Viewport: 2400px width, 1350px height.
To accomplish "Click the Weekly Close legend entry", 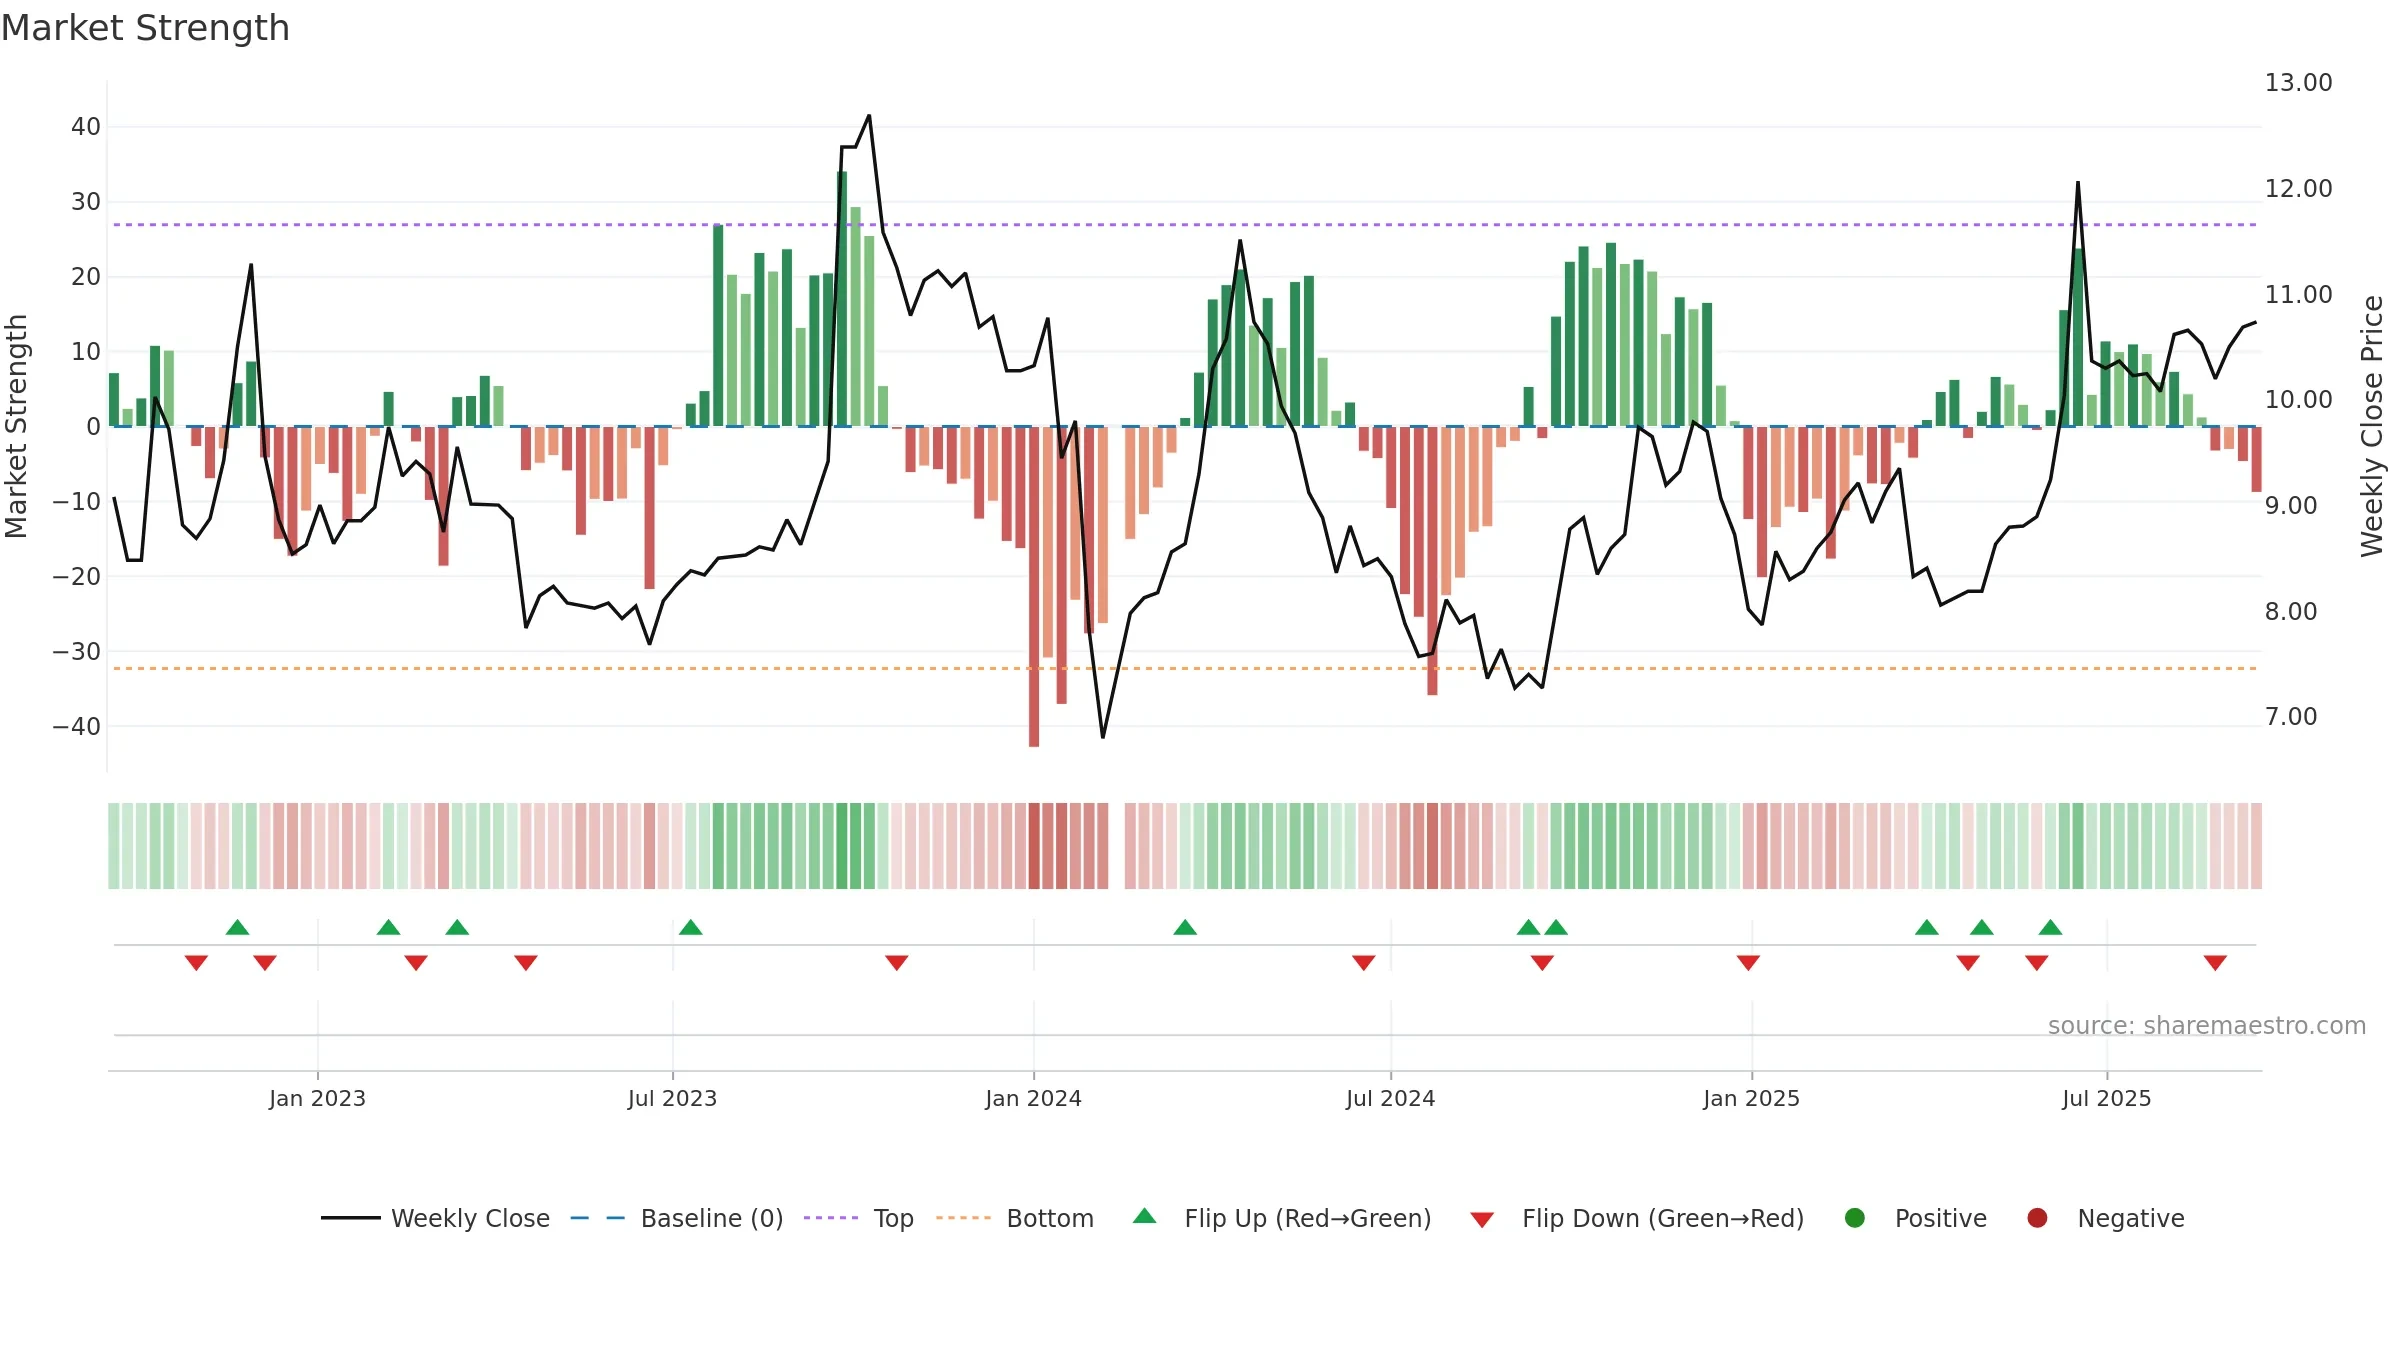I will point(436,1218).
